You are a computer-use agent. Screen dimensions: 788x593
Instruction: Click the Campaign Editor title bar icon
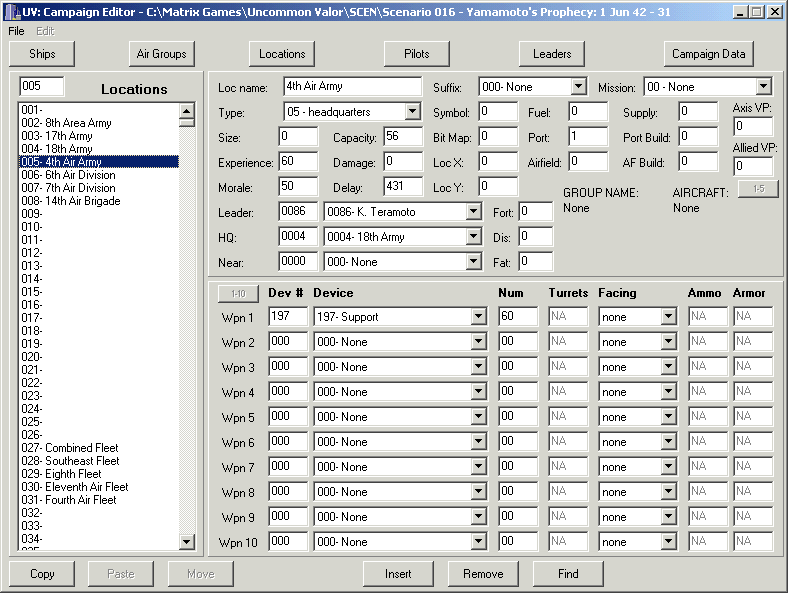pyautogui.click(x=13, y=12)
